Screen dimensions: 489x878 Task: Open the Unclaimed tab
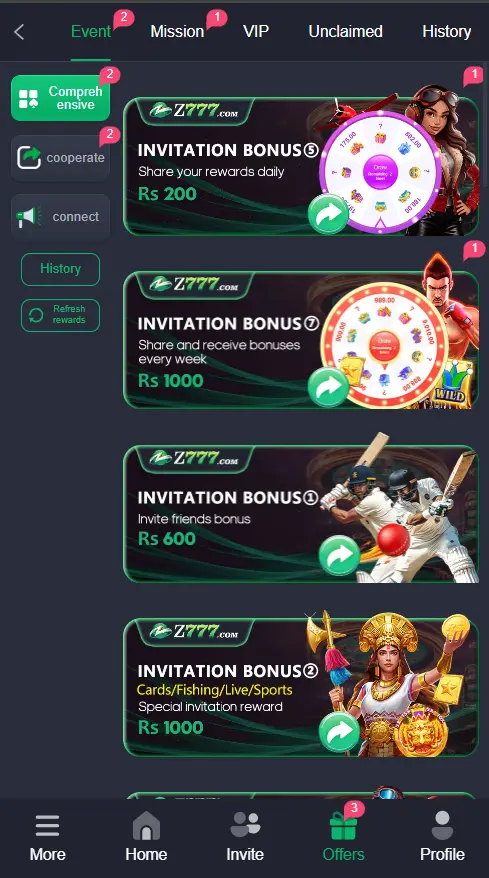[346, 31]
